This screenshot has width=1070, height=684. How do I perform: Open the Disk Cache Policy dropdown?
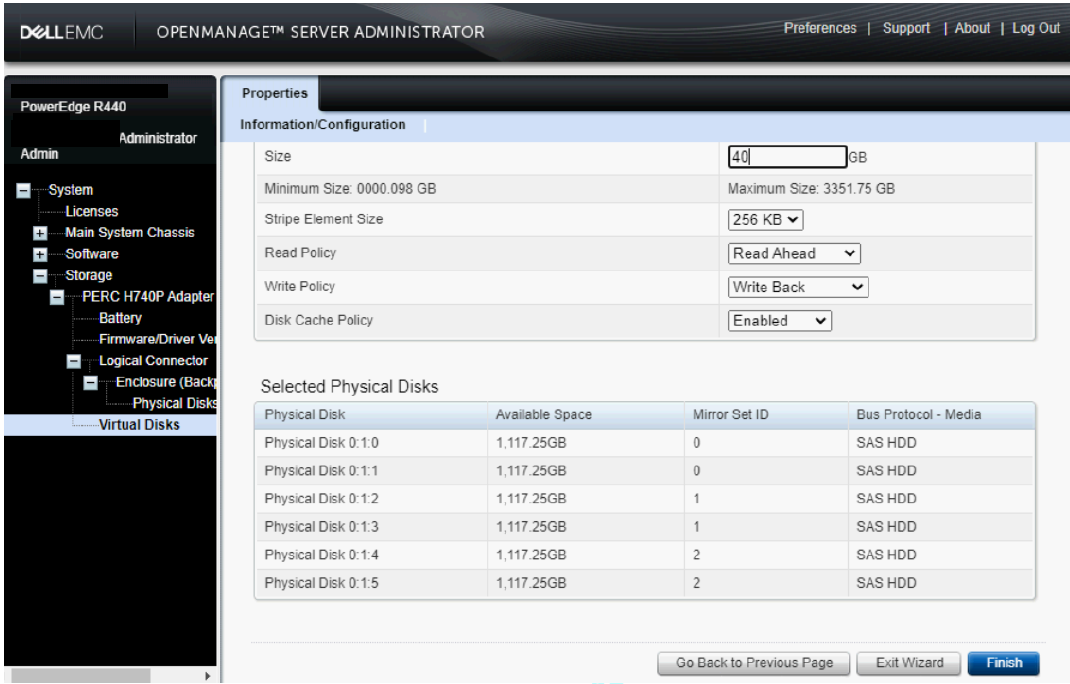777,322
